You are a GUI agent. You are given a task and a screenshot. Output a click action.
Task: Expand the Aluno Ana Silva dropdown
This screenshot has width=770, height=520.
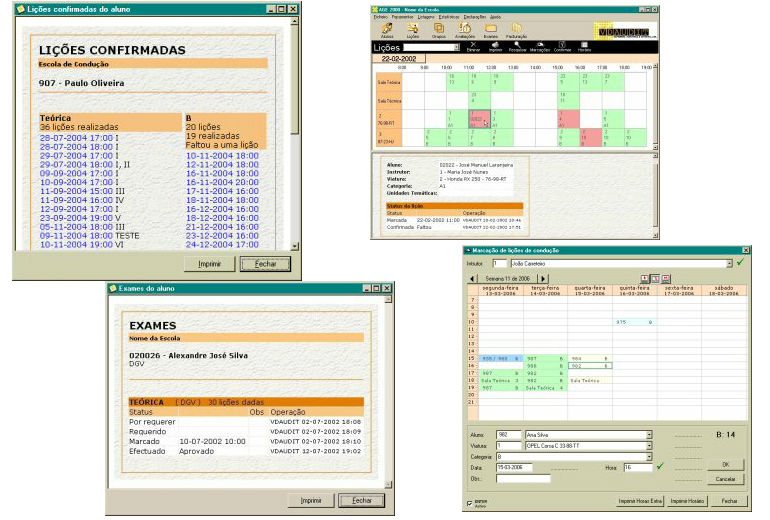[x=649, y=435]
